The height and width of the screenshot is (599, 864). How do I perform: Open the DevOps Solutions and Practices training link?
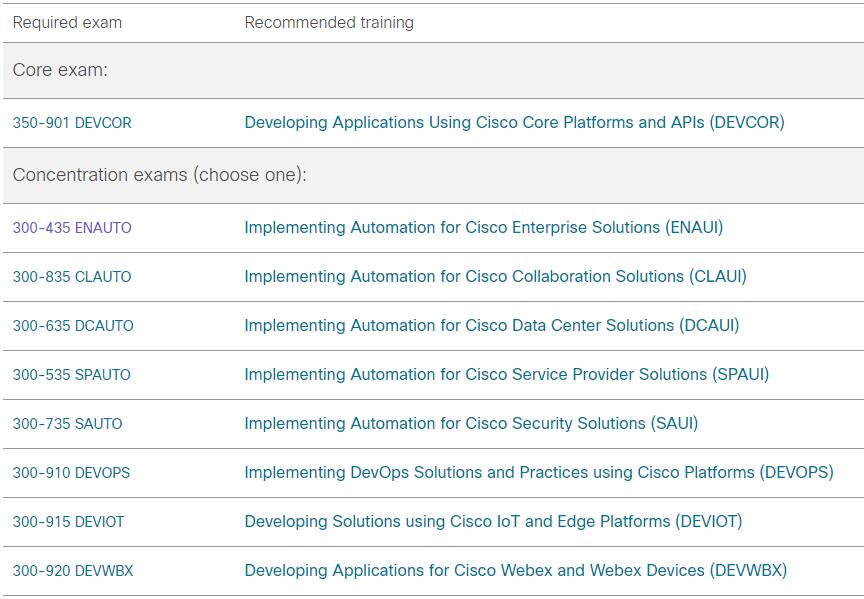[539, 473]
